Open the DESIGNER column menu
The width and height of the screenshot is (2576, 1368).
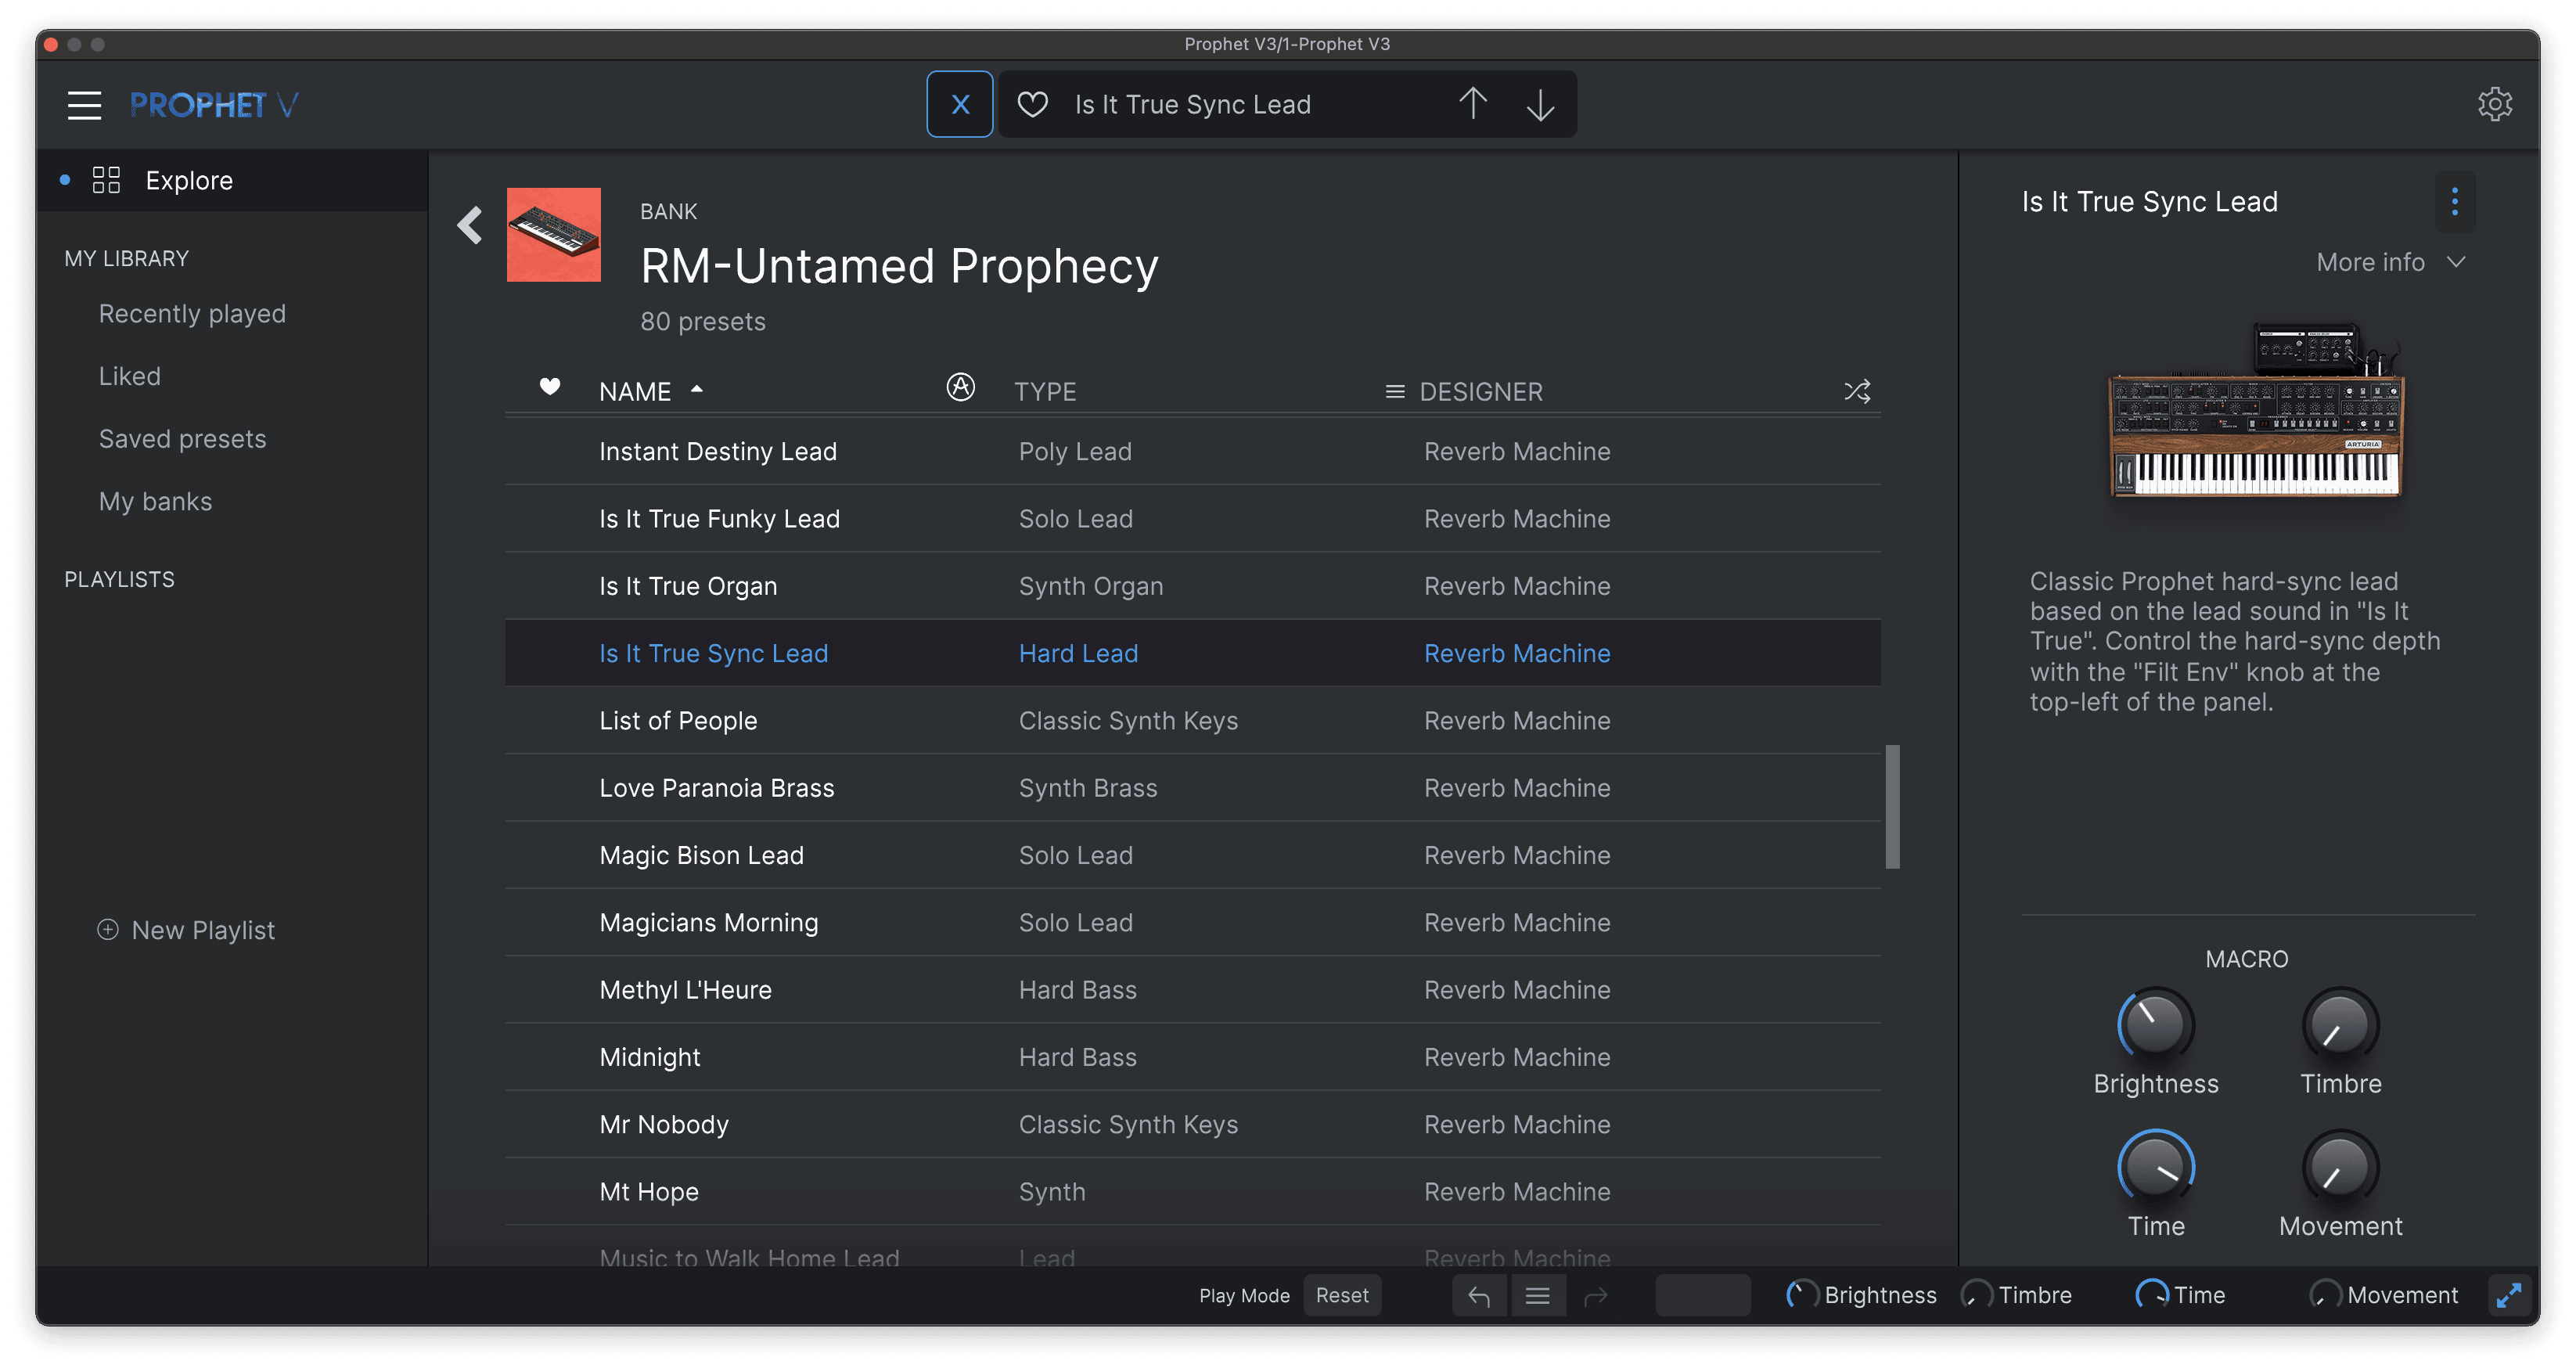tap(1395, 392)
